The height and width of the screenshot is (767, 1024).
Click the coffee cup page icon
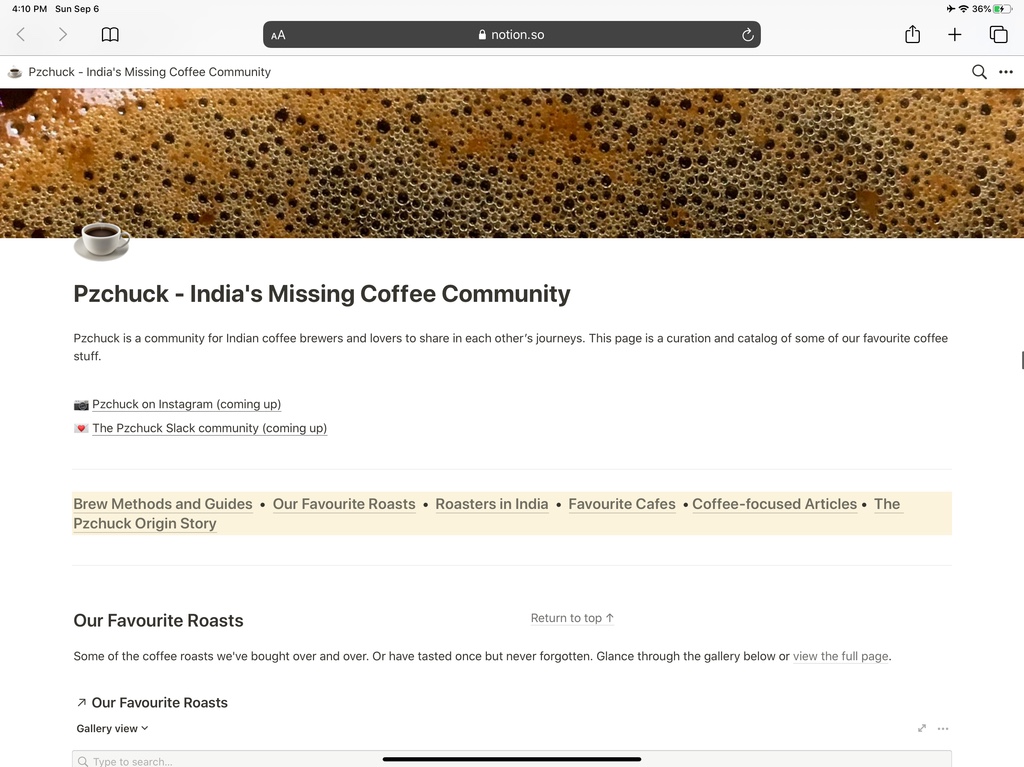click(x=101, y=240)
